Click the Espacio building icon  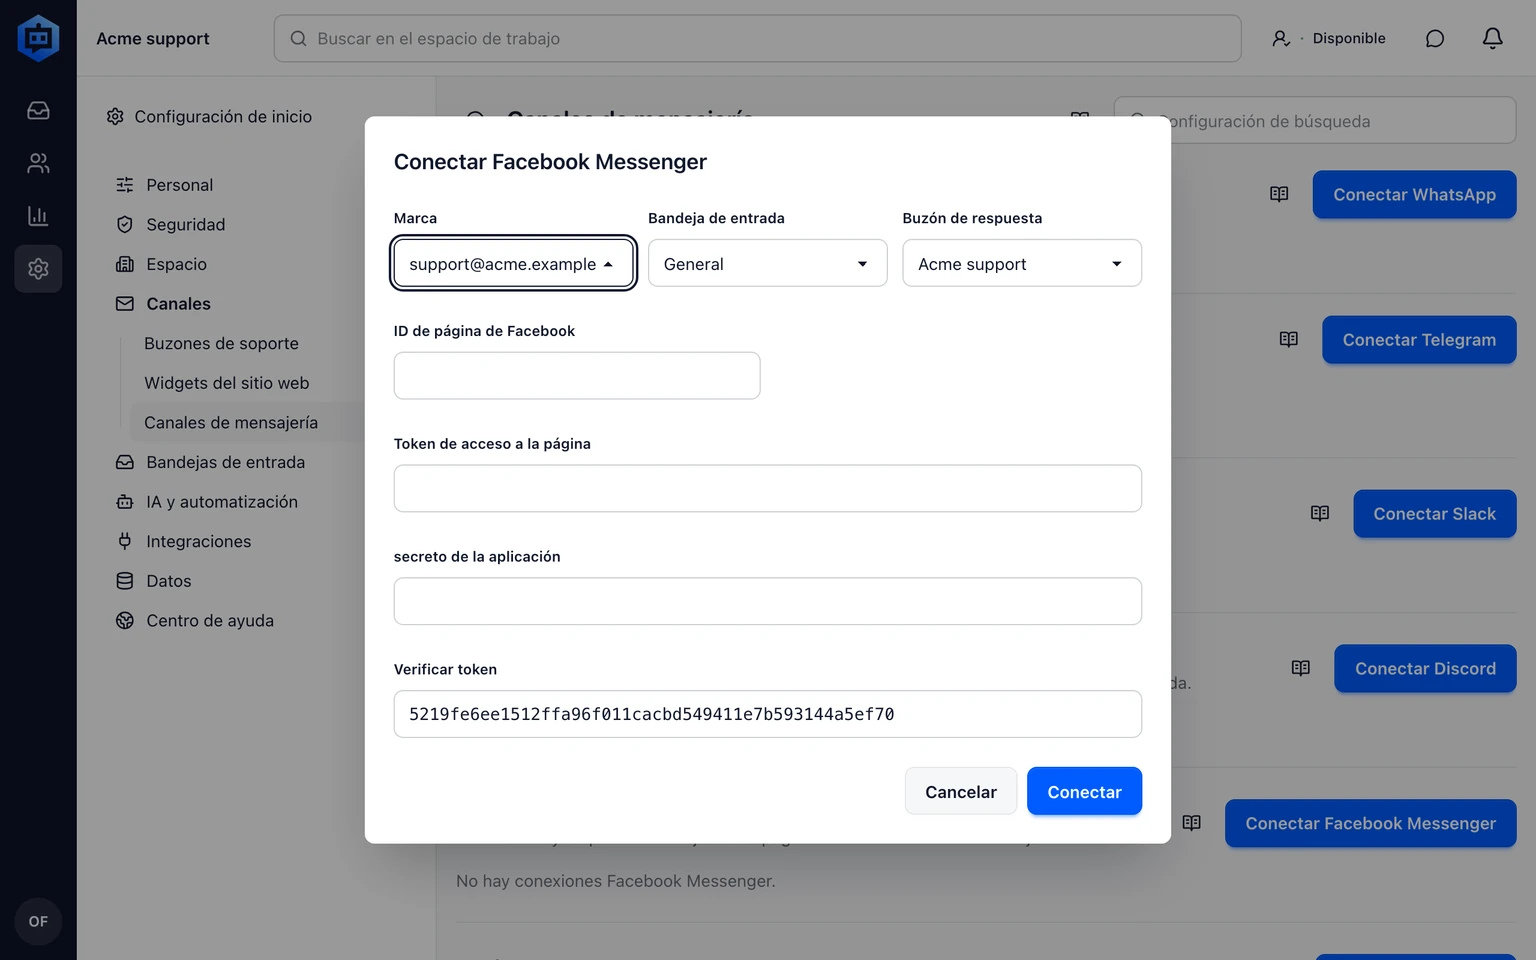(125, 264)
